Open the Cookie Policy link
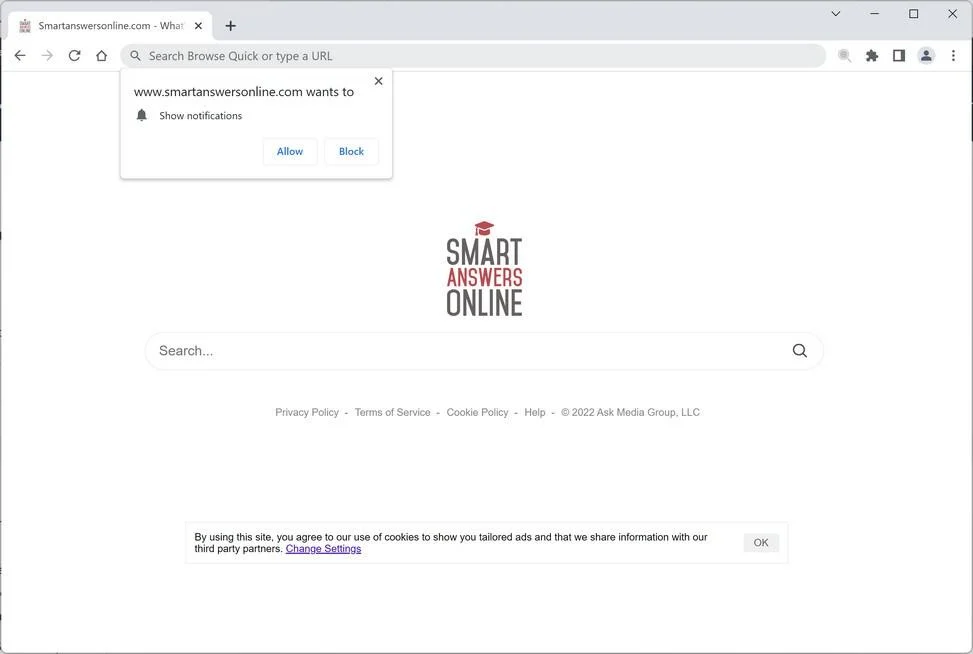Viewport: 973px width, 654px height. tap(477, 413)
